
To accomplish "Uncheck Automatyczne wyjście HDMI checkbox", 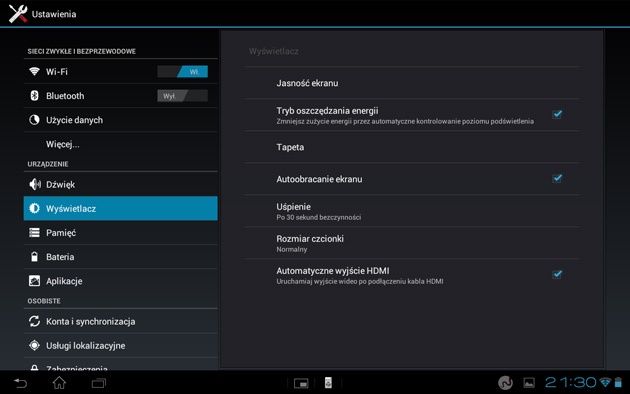I will pyautogui.click(x=557, y=274).
